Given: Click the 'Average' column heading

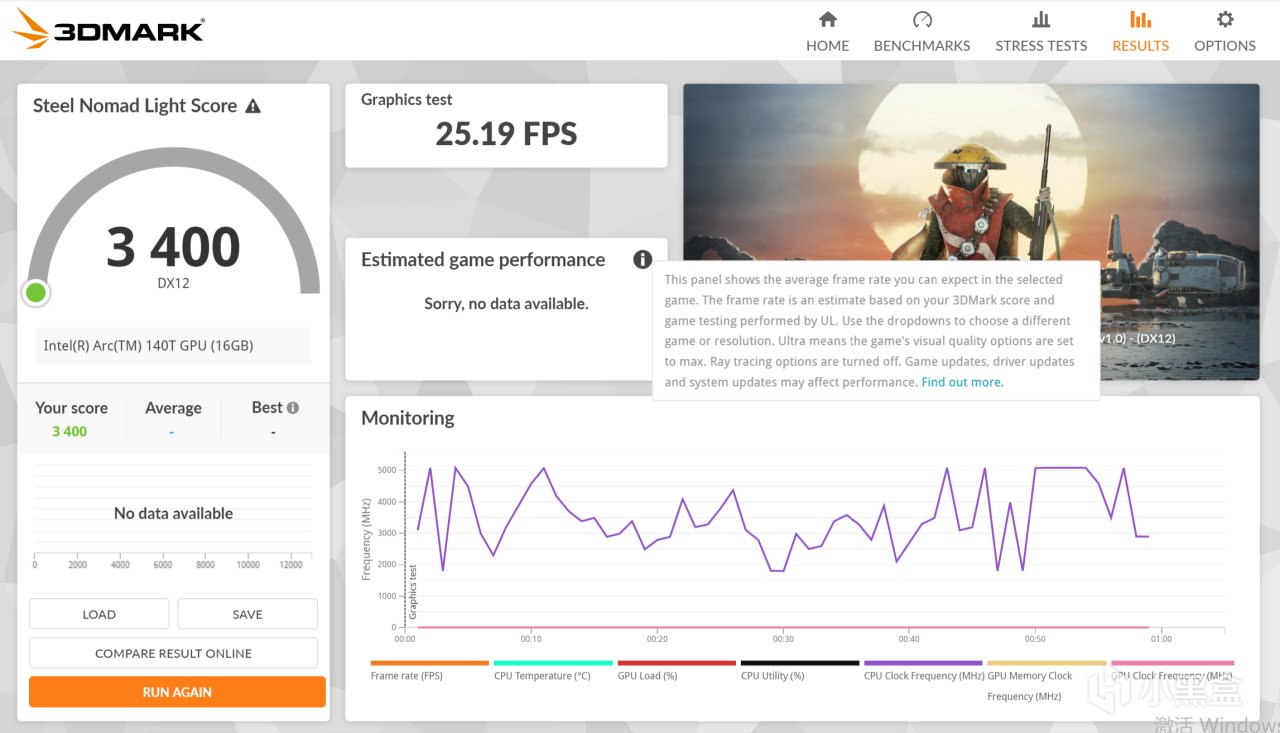Looking at the screenshot, I should click(173, 408).
